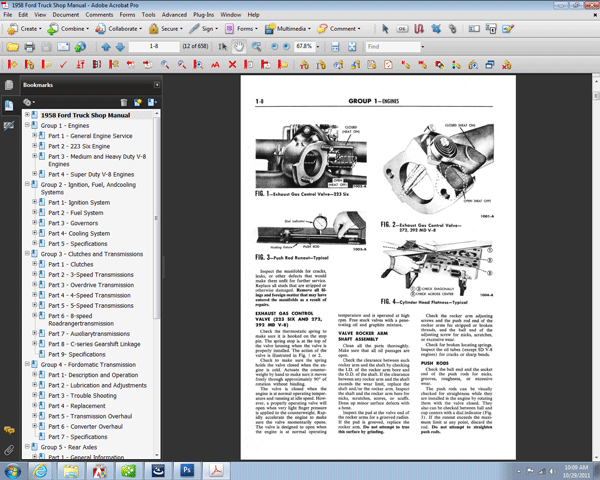Open the Signatures panel sidebar icon
The width and height of the screenshot is (600, 480).
point(9,126)
